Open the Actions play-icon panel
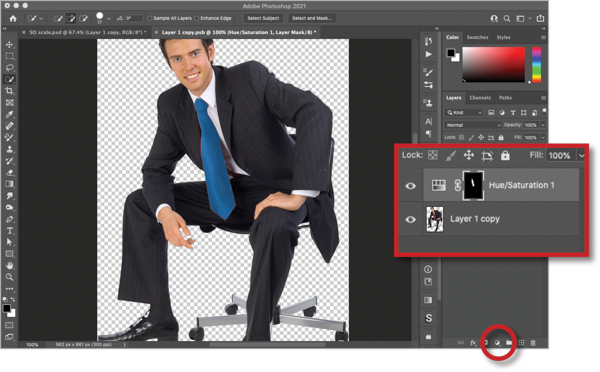Image resolution: width=600 pixels, height=372 pixels. click(428, 54)
